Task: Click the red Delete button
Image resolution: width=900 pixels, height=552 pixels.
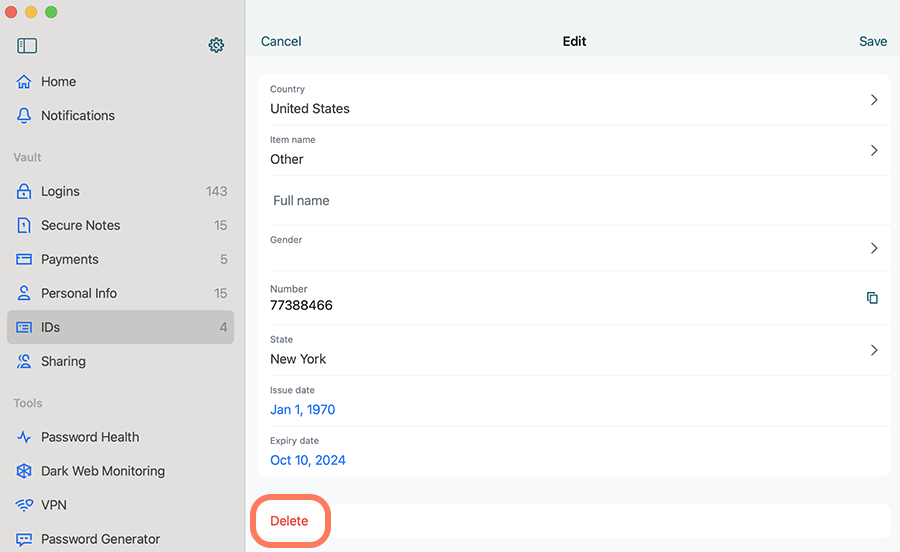Action: pyautogui.click(x=289, y=521)
